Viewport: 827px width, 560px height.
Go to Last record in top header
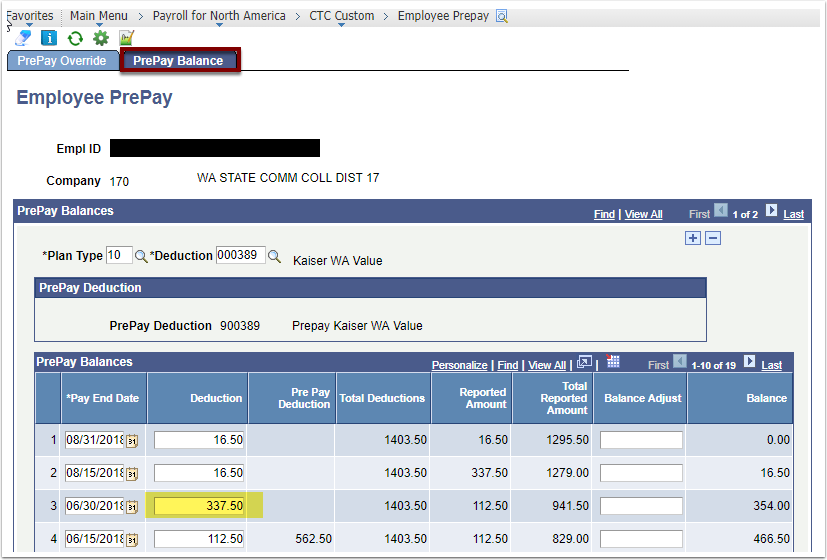pyautogui.click(x=794, y=214)
